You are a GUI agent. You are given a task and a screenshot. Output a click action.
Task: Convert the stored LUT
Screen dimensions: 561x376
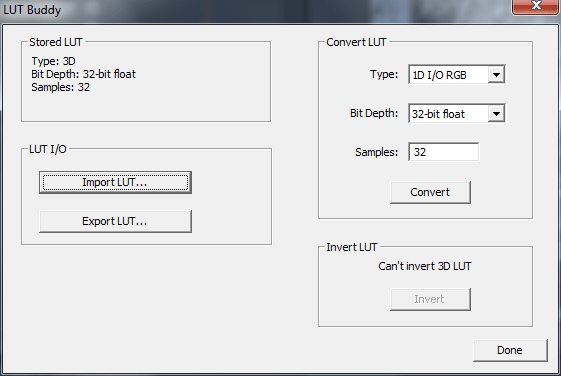tap(430, 192)
